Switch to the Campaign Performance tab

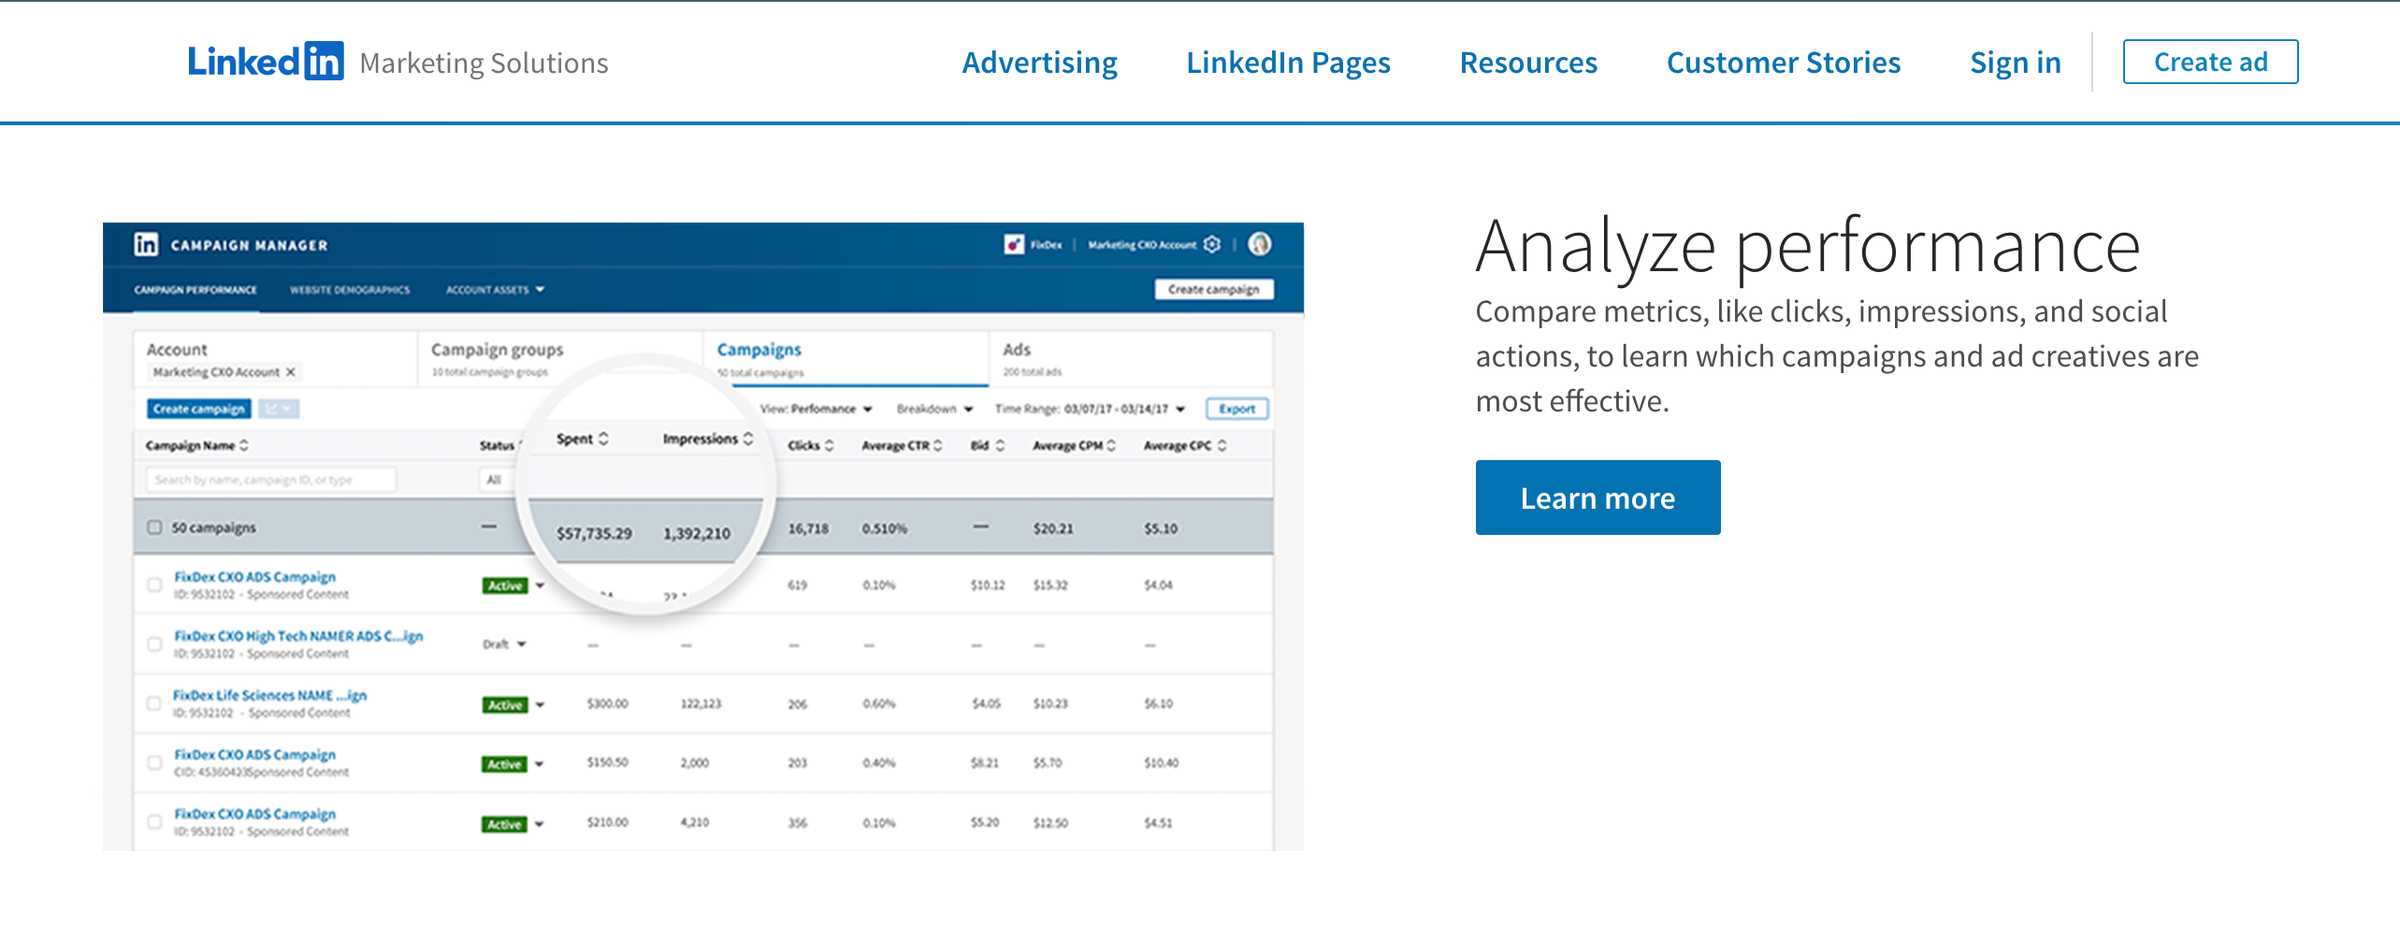196,289
